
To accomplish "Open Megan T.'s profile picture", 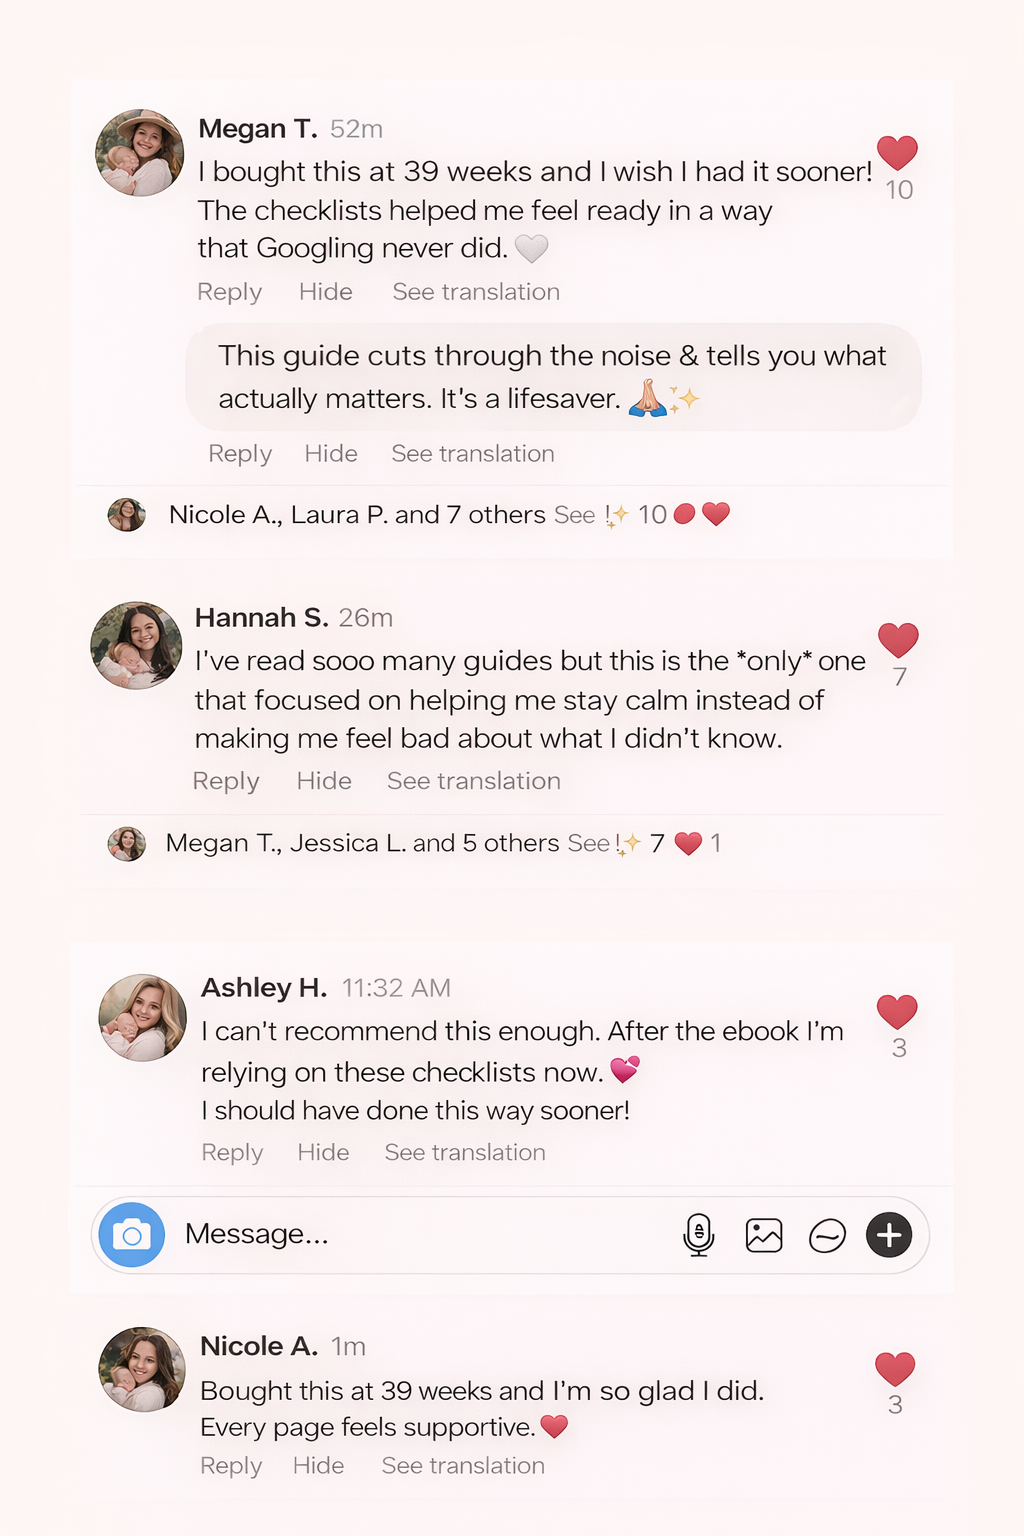I will [140, 153].
